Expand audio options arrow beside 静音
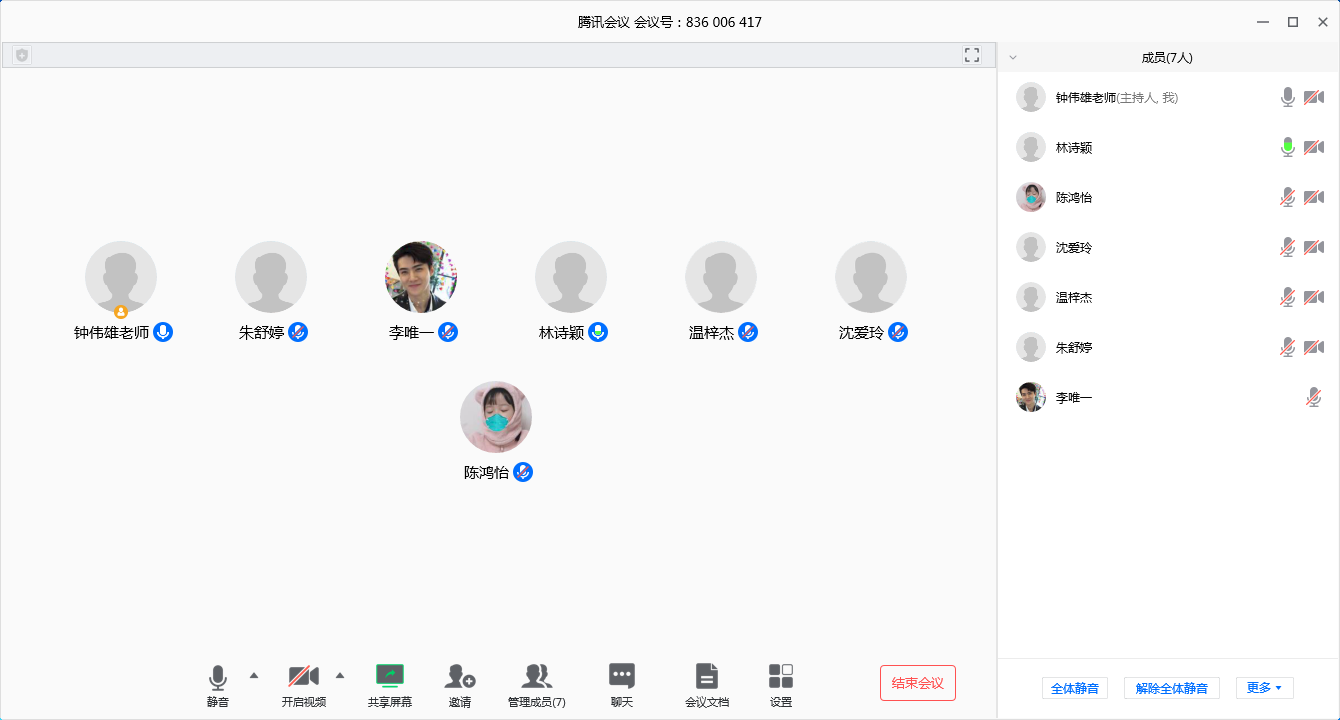Viewport: 1340px width, 720px height. (254, 675)
